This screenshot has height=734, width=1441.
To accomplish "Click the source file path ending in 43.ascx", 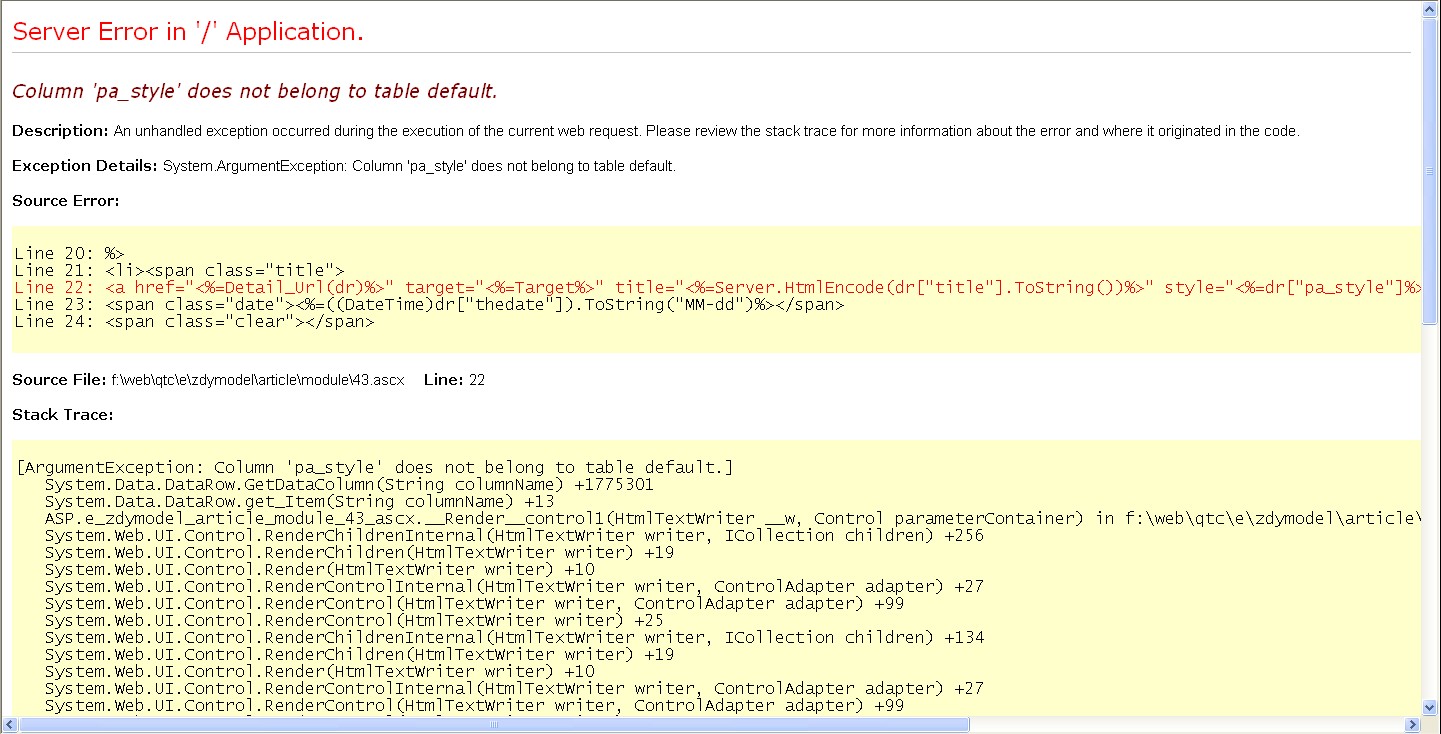I will click(258, 380).
